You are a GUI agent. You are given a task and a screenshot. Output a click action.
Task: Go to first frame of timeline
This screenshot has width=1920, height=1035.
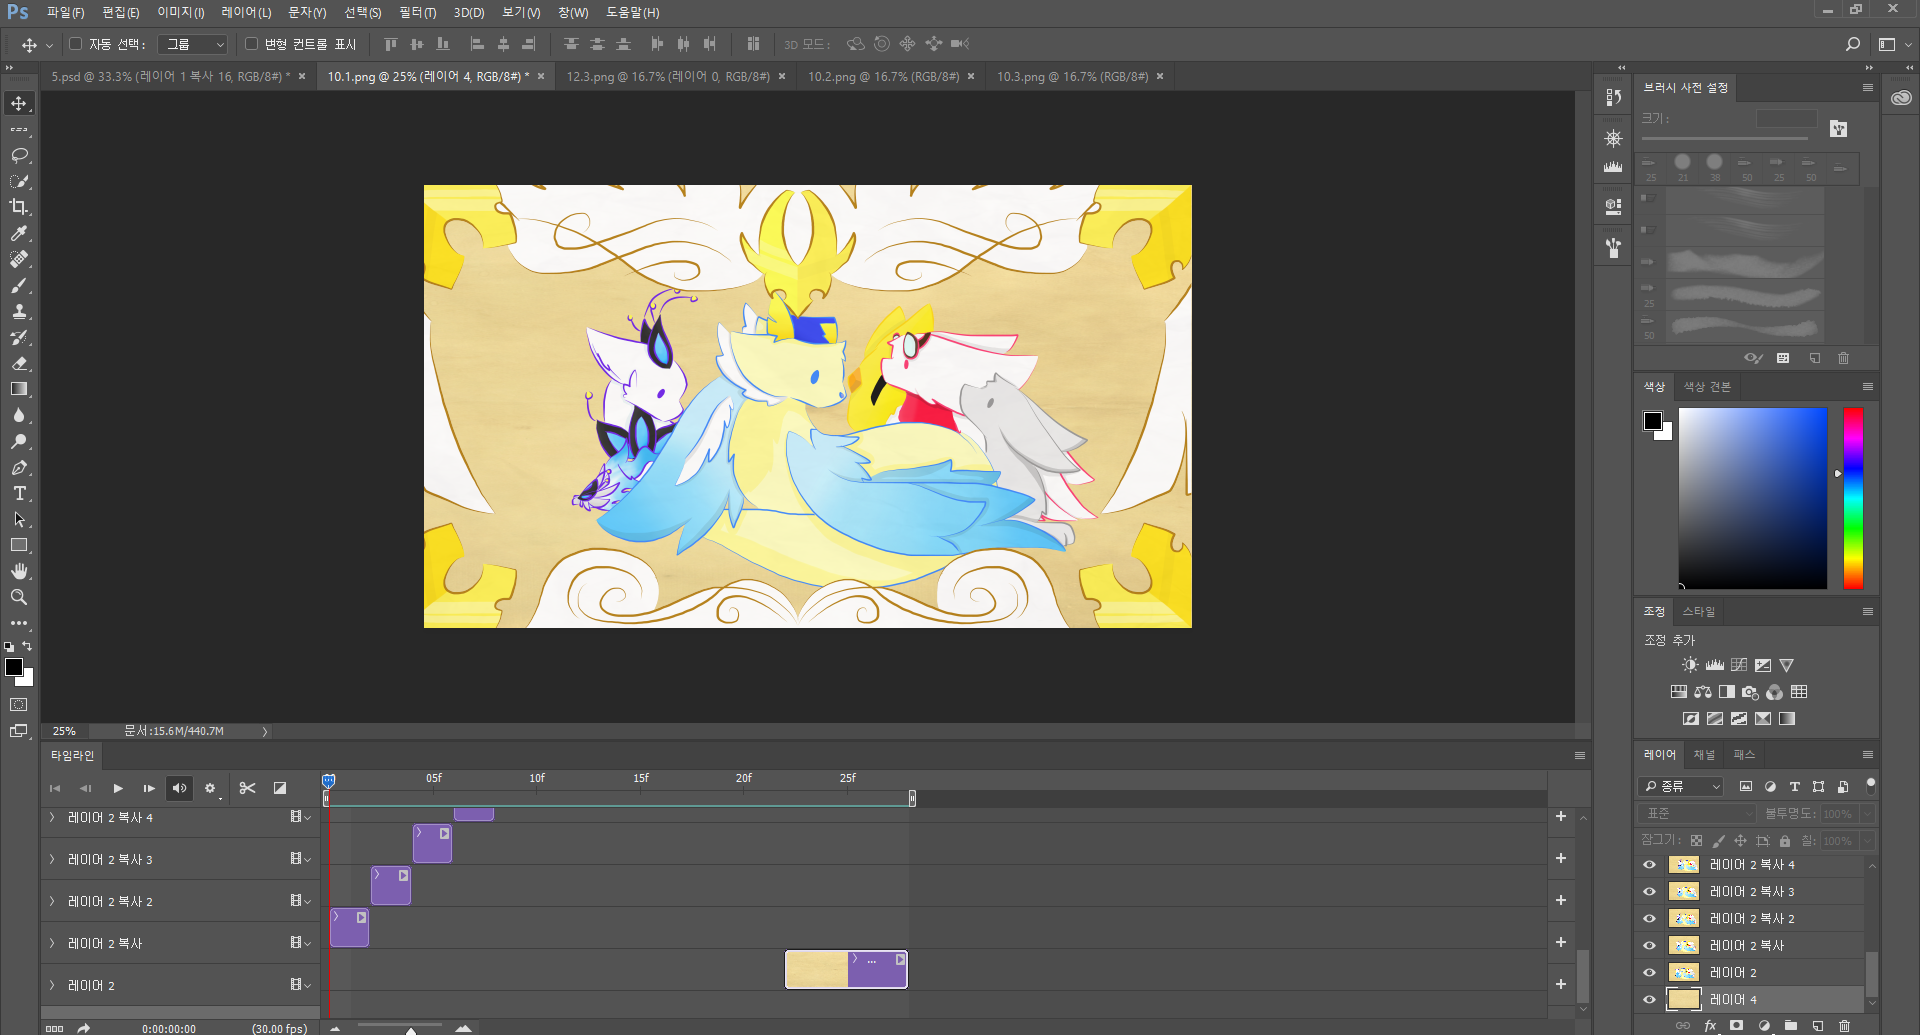(x=55, y=788)
